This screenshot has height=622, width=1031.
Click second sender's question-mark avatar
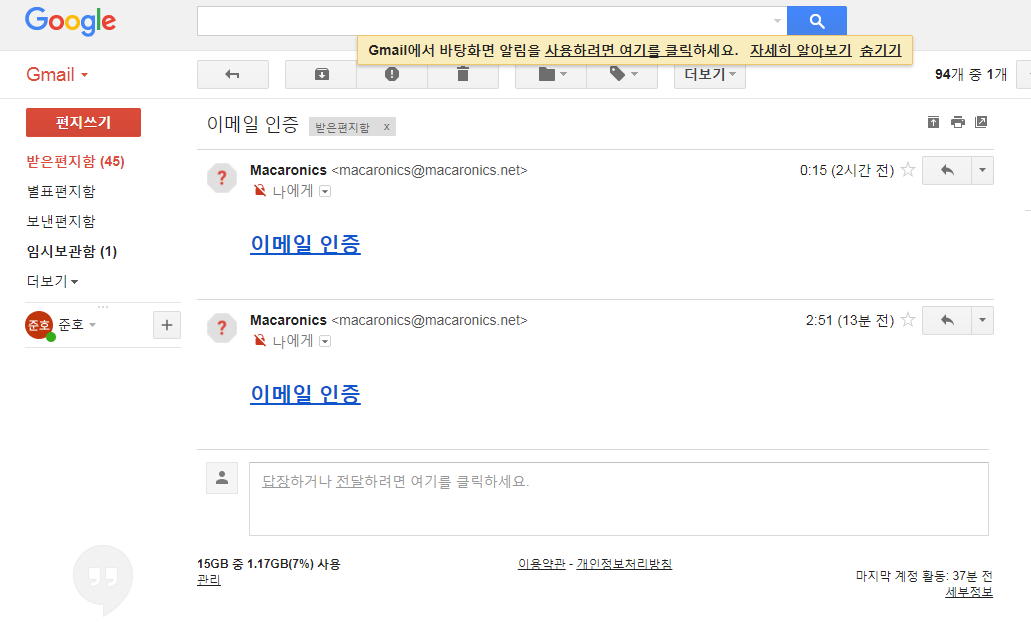click(222, 327)
